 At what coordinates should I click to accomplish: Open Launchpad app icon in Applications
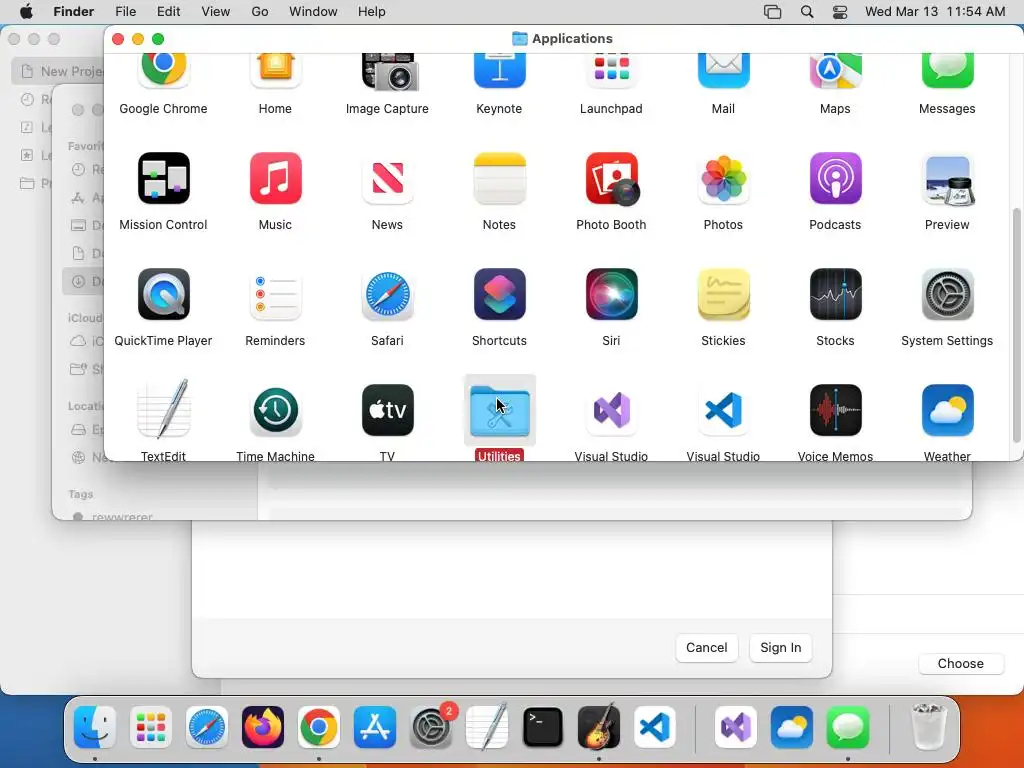coord(611,72)
